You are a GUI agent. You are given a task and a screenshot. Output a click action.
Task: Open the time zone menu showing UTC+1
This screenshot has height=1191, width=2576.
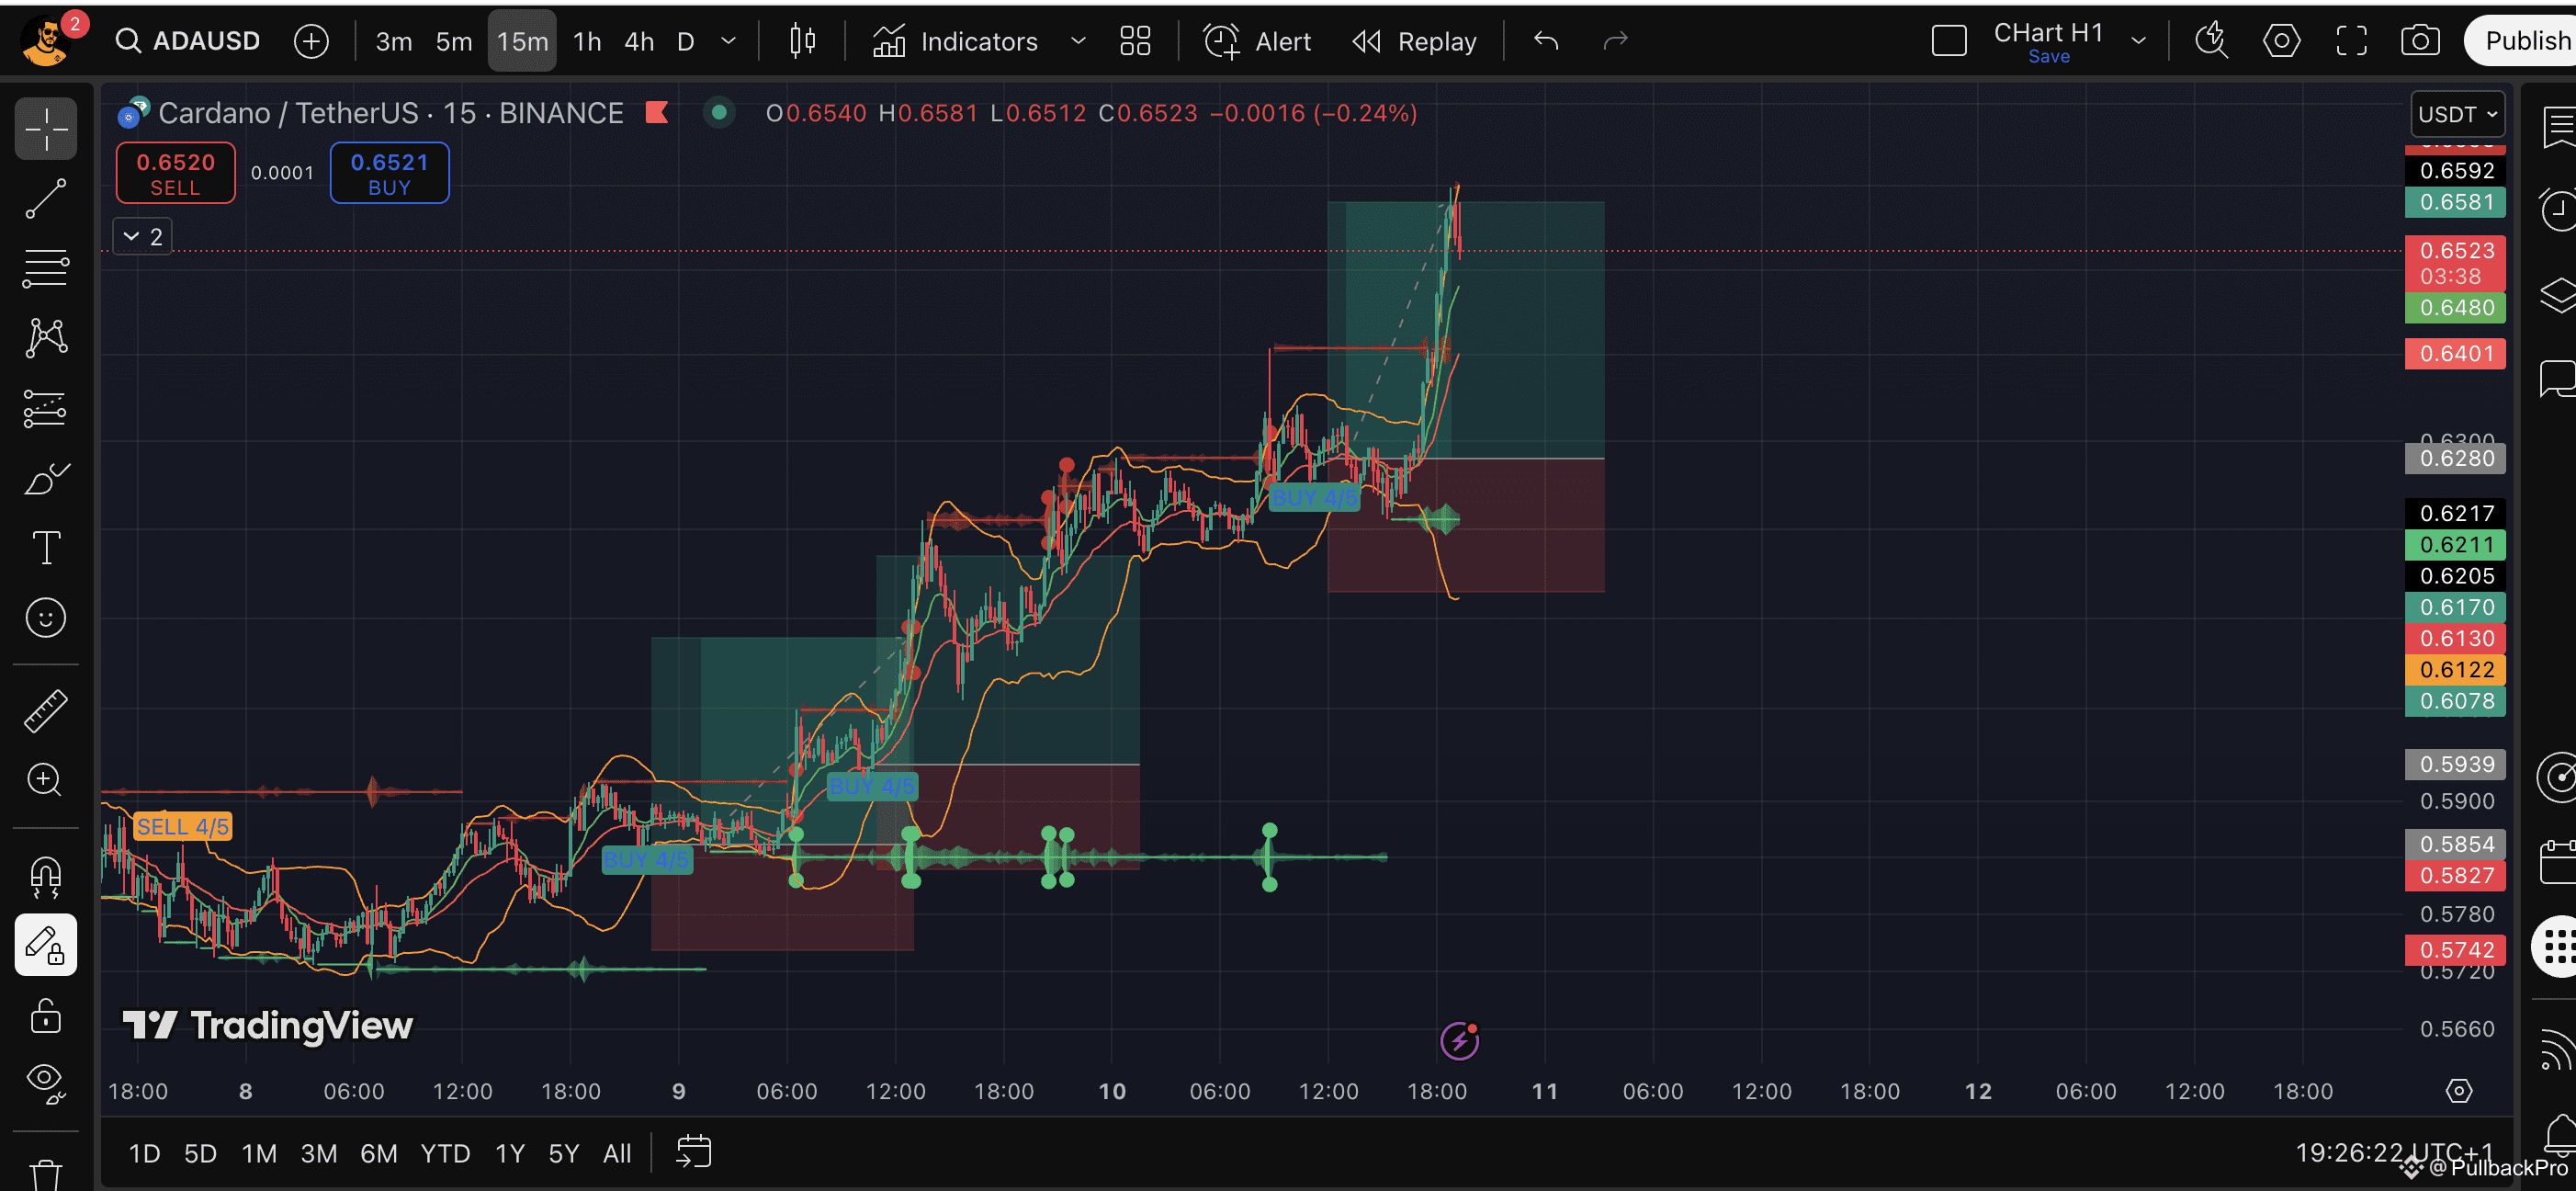coord(2393,1152)
